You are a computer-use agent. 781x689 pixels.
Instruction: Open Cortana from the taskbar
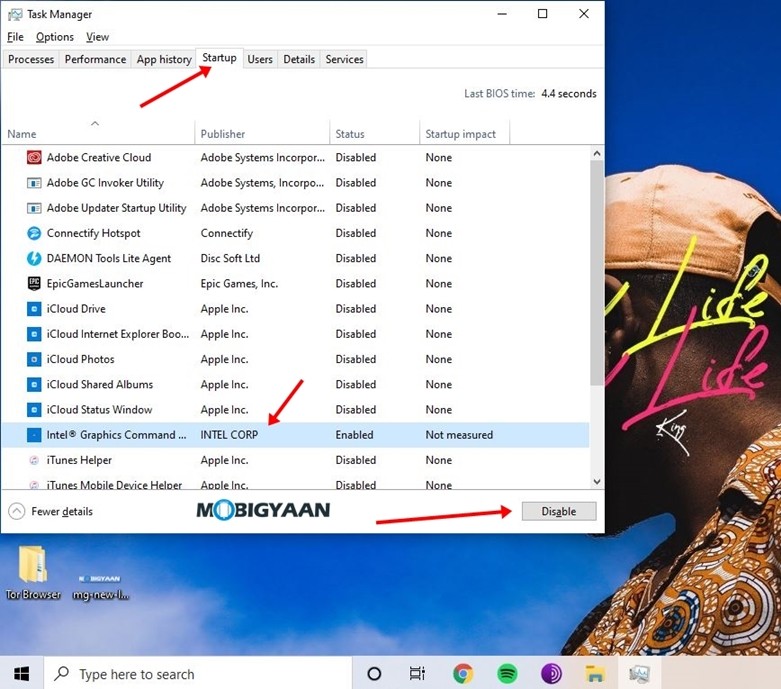(x=374, y=674)
